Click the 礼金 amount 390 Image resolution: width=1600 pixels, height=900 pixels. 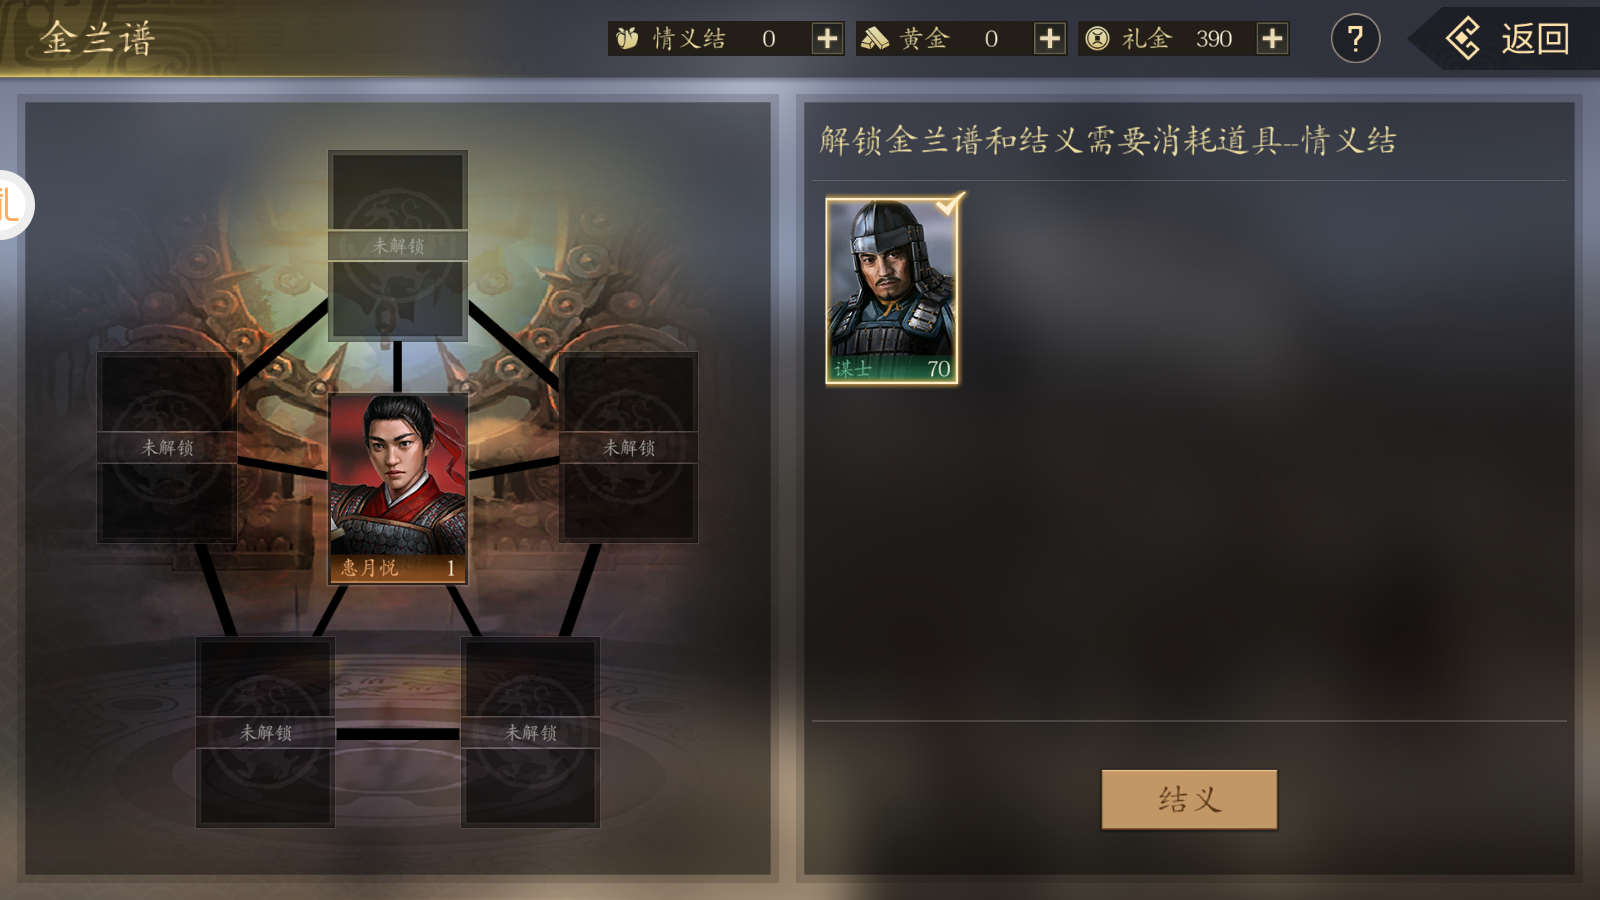pyautogui.click(x=1213, y=39)
